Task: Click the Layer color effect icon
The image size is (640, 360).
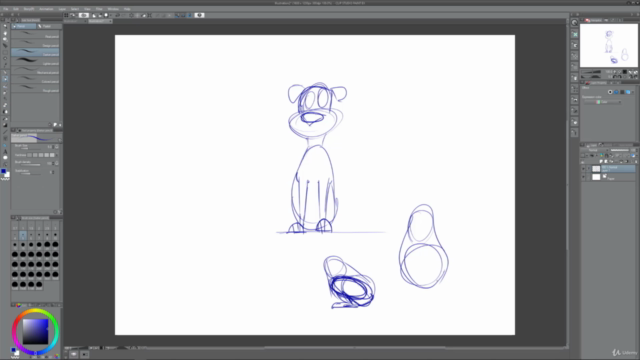Action: coord(628,92)
